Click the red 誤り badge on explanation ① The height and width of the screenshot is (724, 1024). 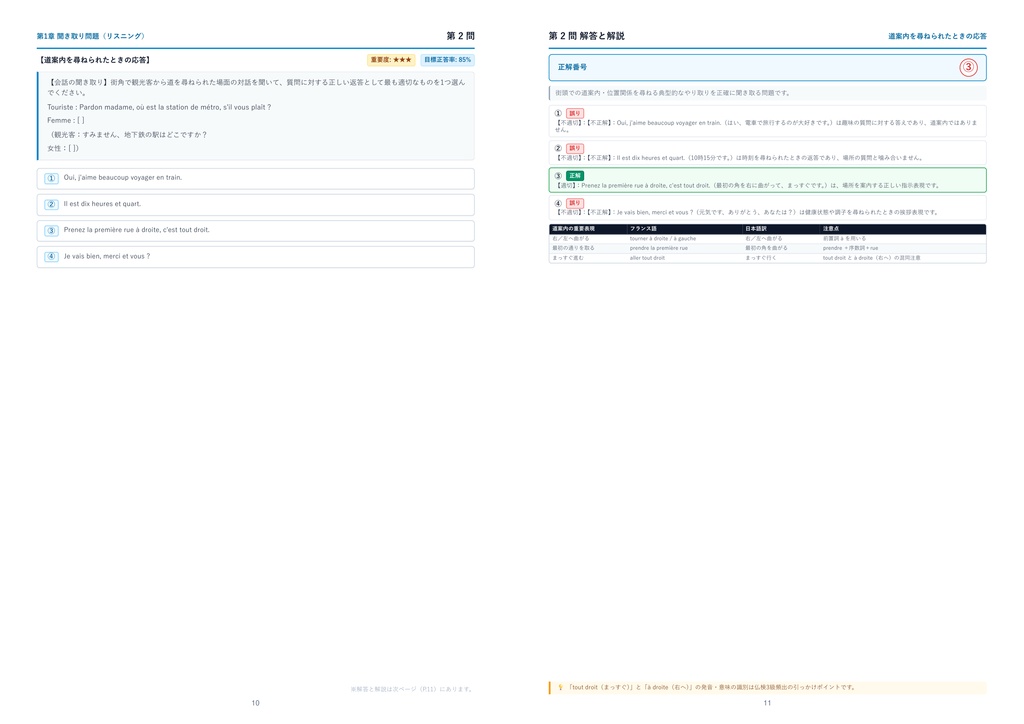(575, 113)
